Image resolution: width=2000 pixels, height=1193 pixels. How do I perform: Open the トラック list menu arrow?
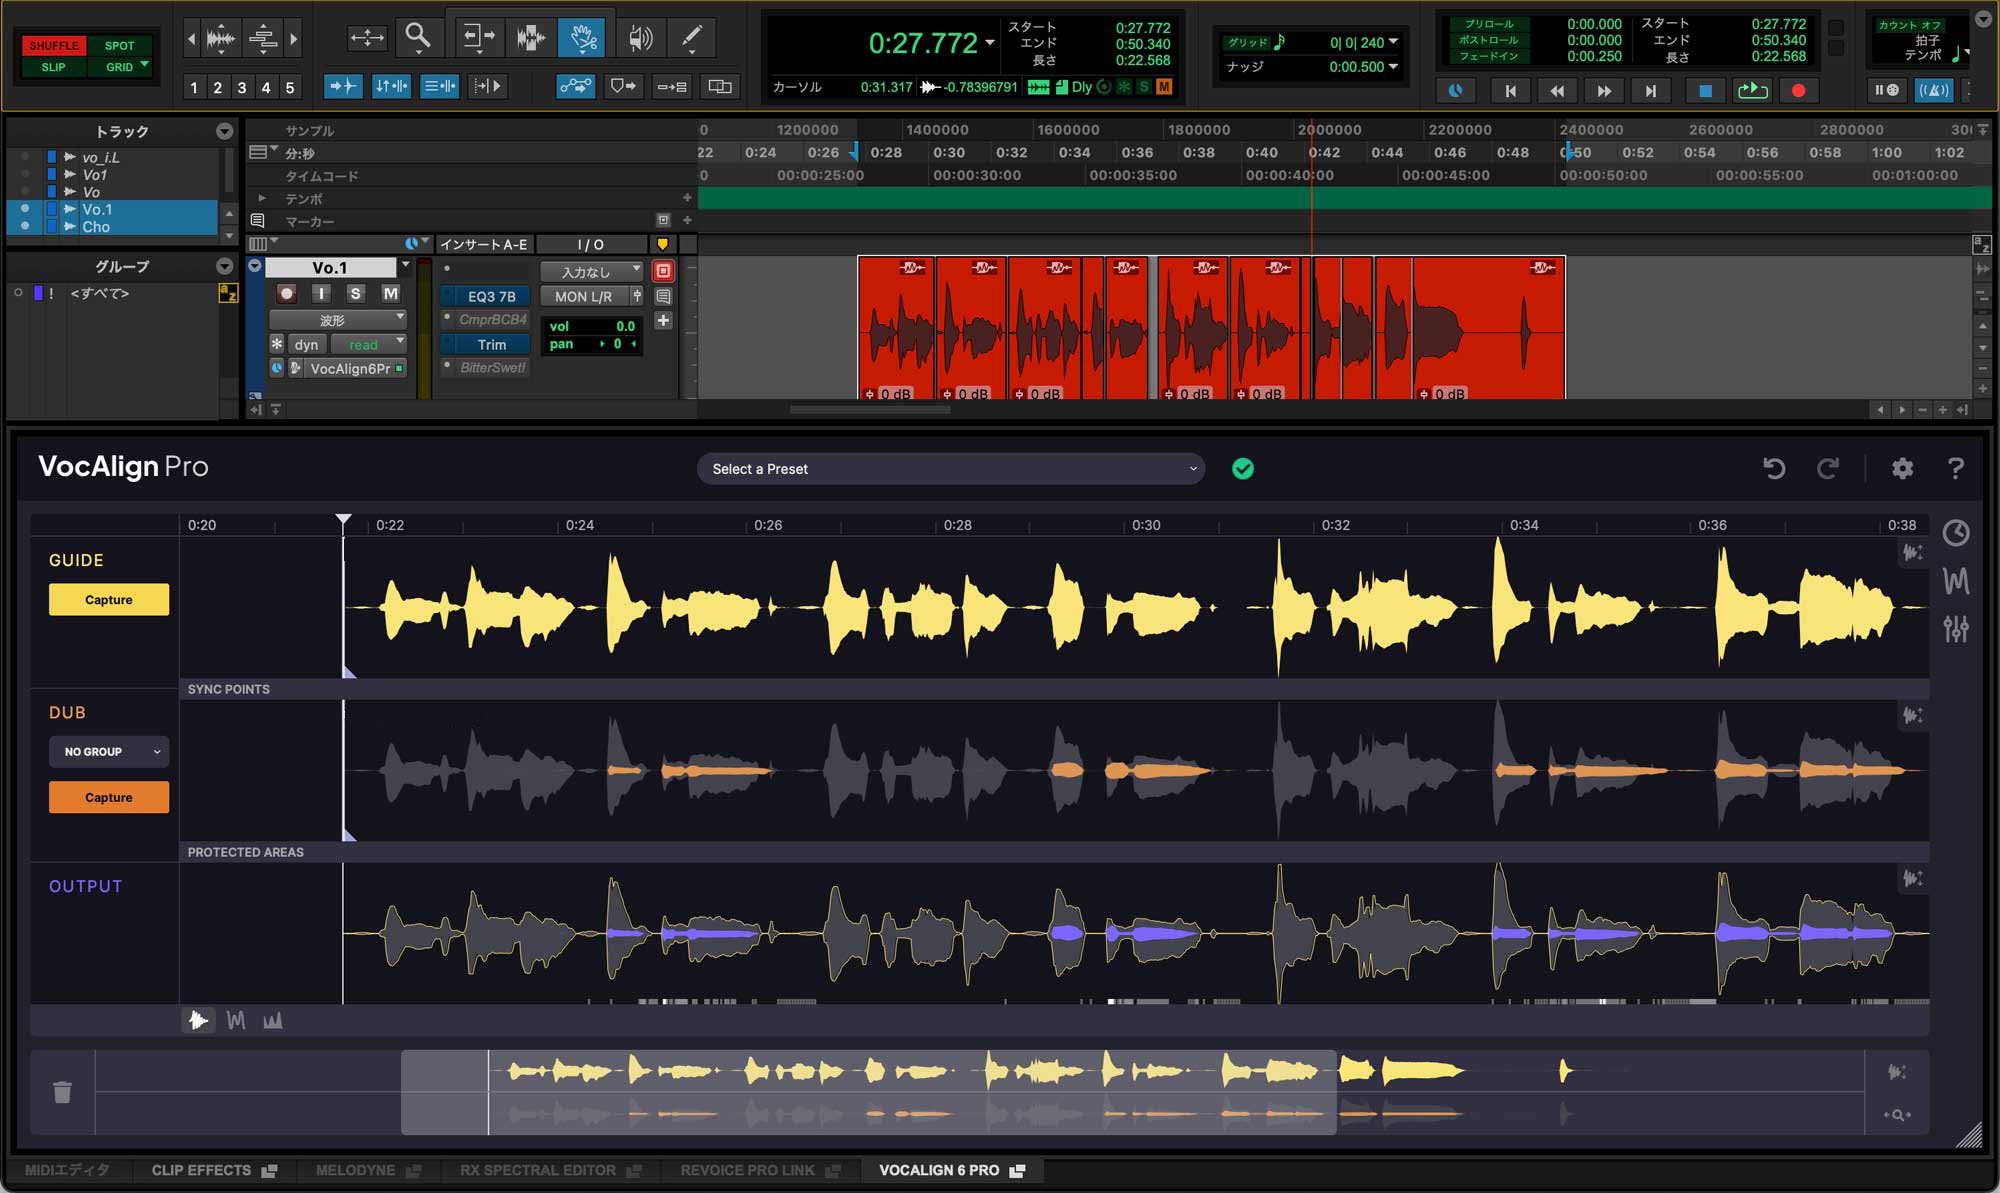pos(224,131)
